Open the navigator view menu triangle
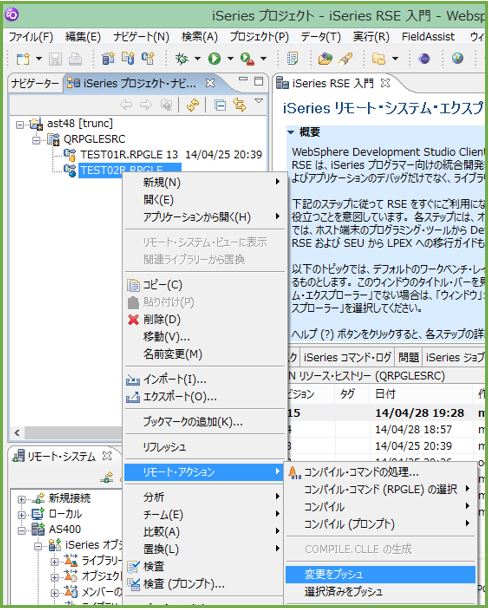Screen dimensions: 489x610 259,101
